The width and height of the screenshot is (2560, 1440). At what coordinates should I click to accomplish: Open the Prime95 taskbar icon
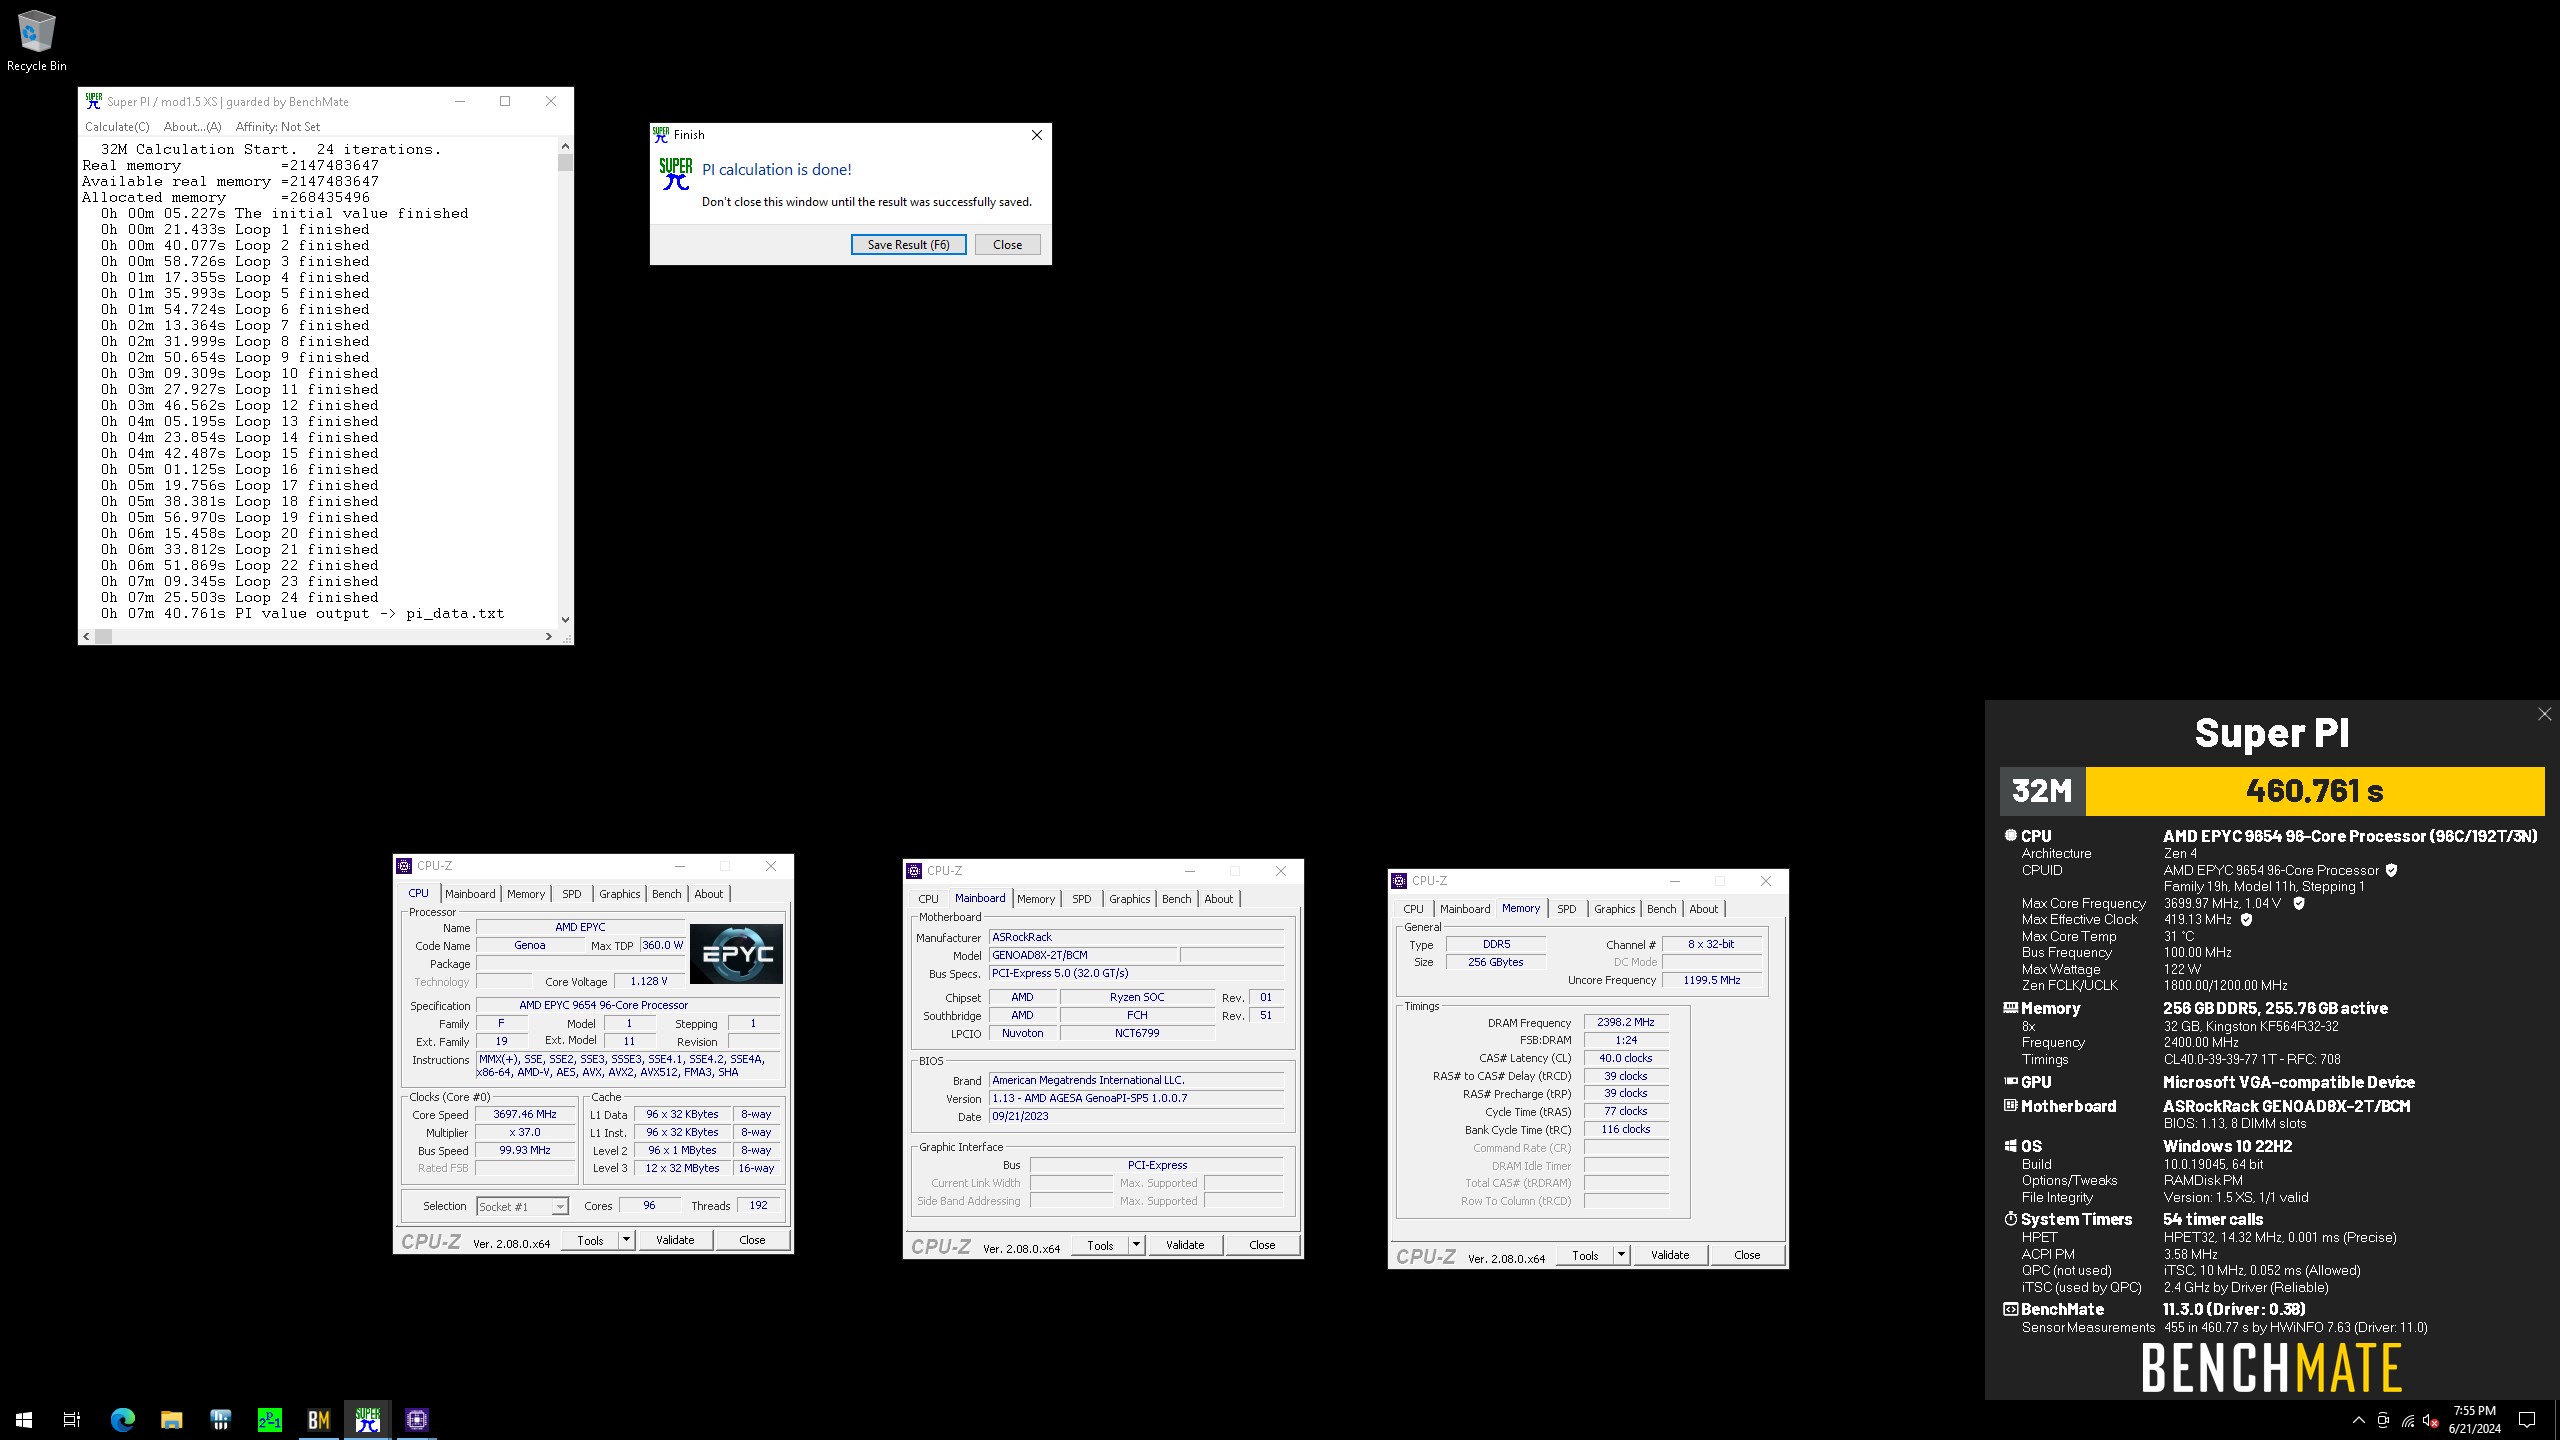point(269,1419)
